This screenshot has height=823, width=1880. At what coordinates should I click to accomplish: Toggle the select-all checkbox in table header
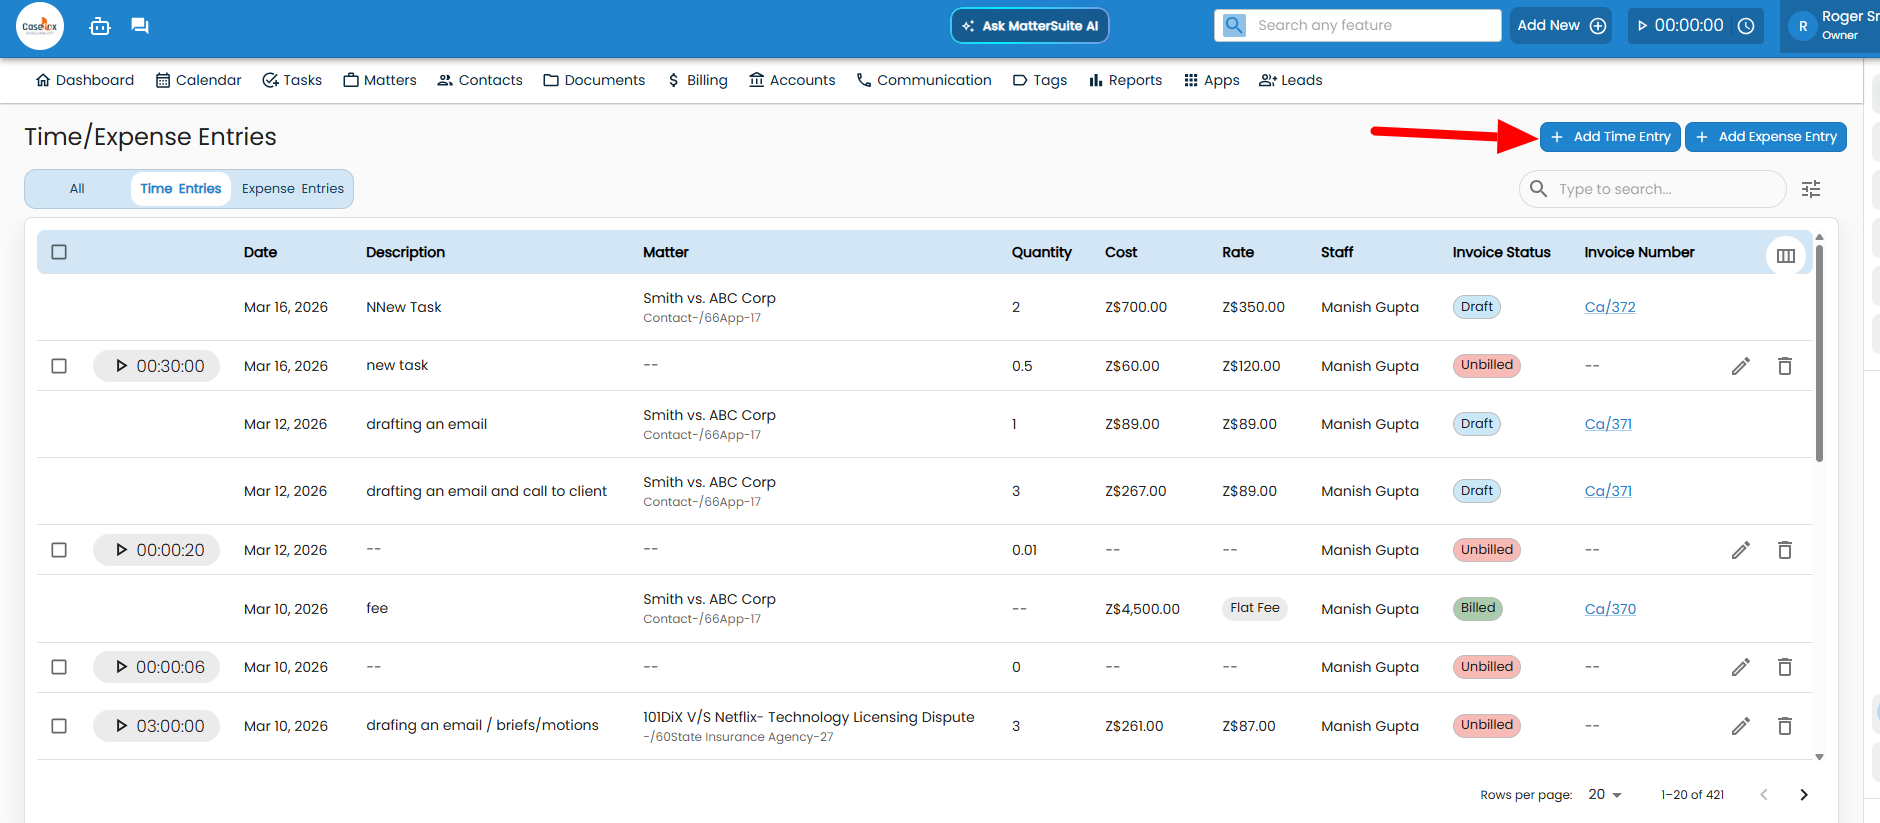coord(59,252)
